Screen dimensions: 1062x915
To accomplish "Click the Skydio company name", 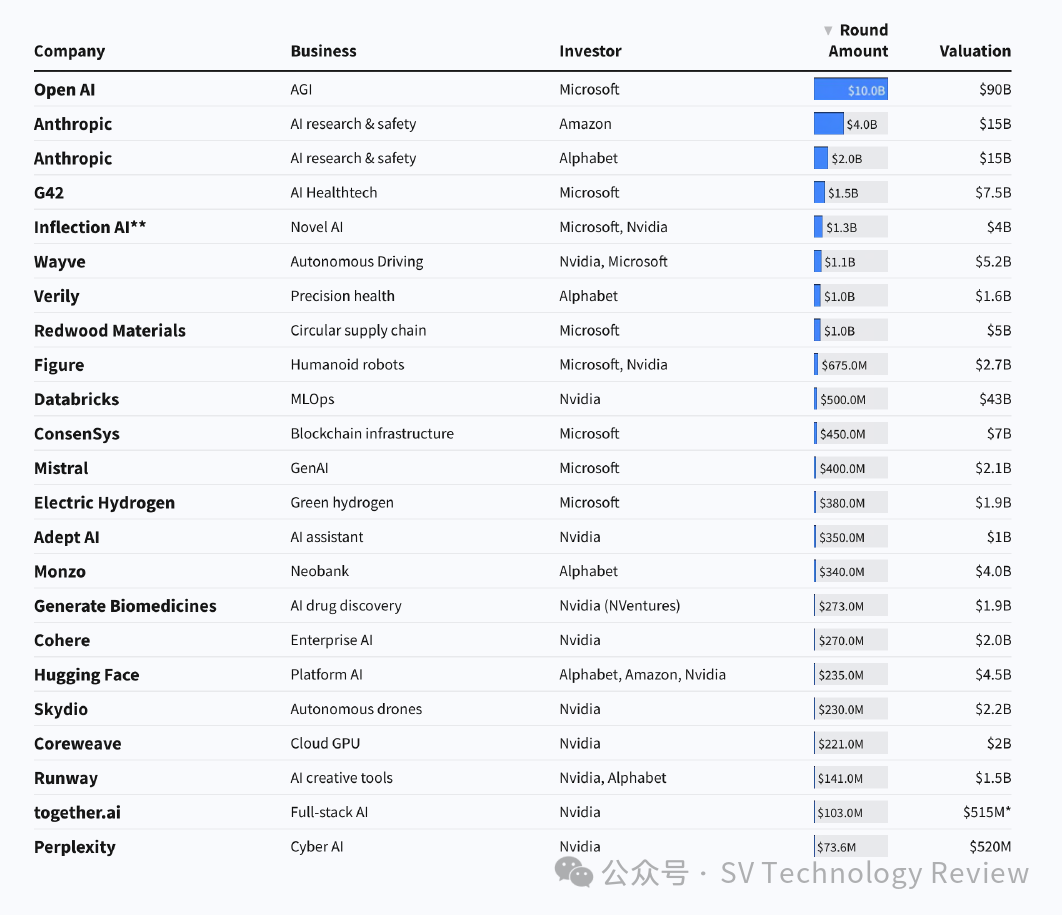I will (61, 710).
